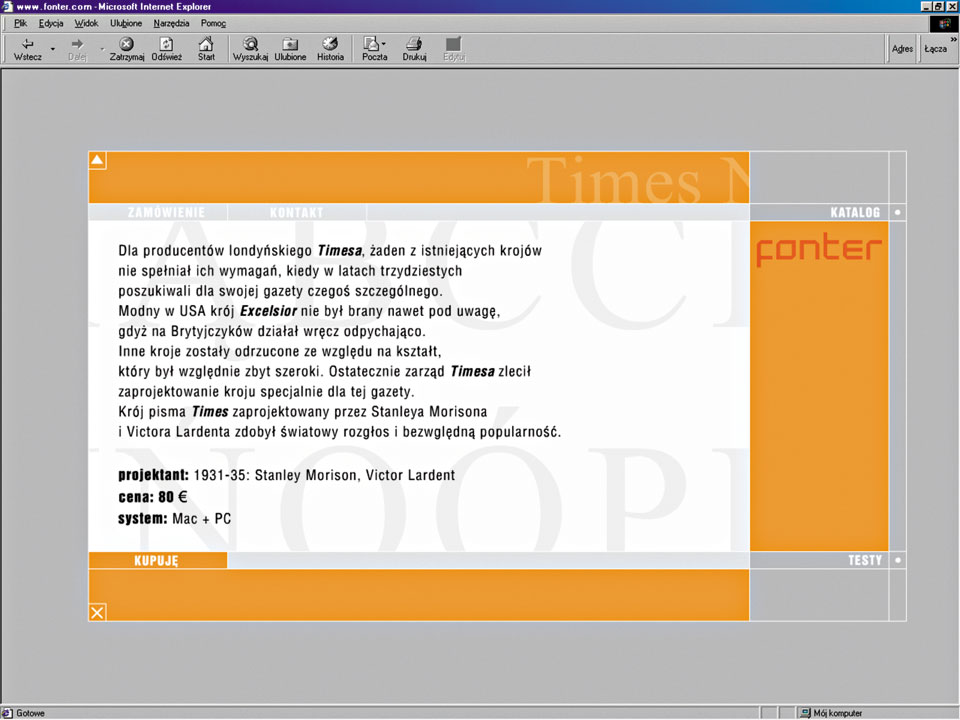Print the page with Drukuj

pos(414,49)
